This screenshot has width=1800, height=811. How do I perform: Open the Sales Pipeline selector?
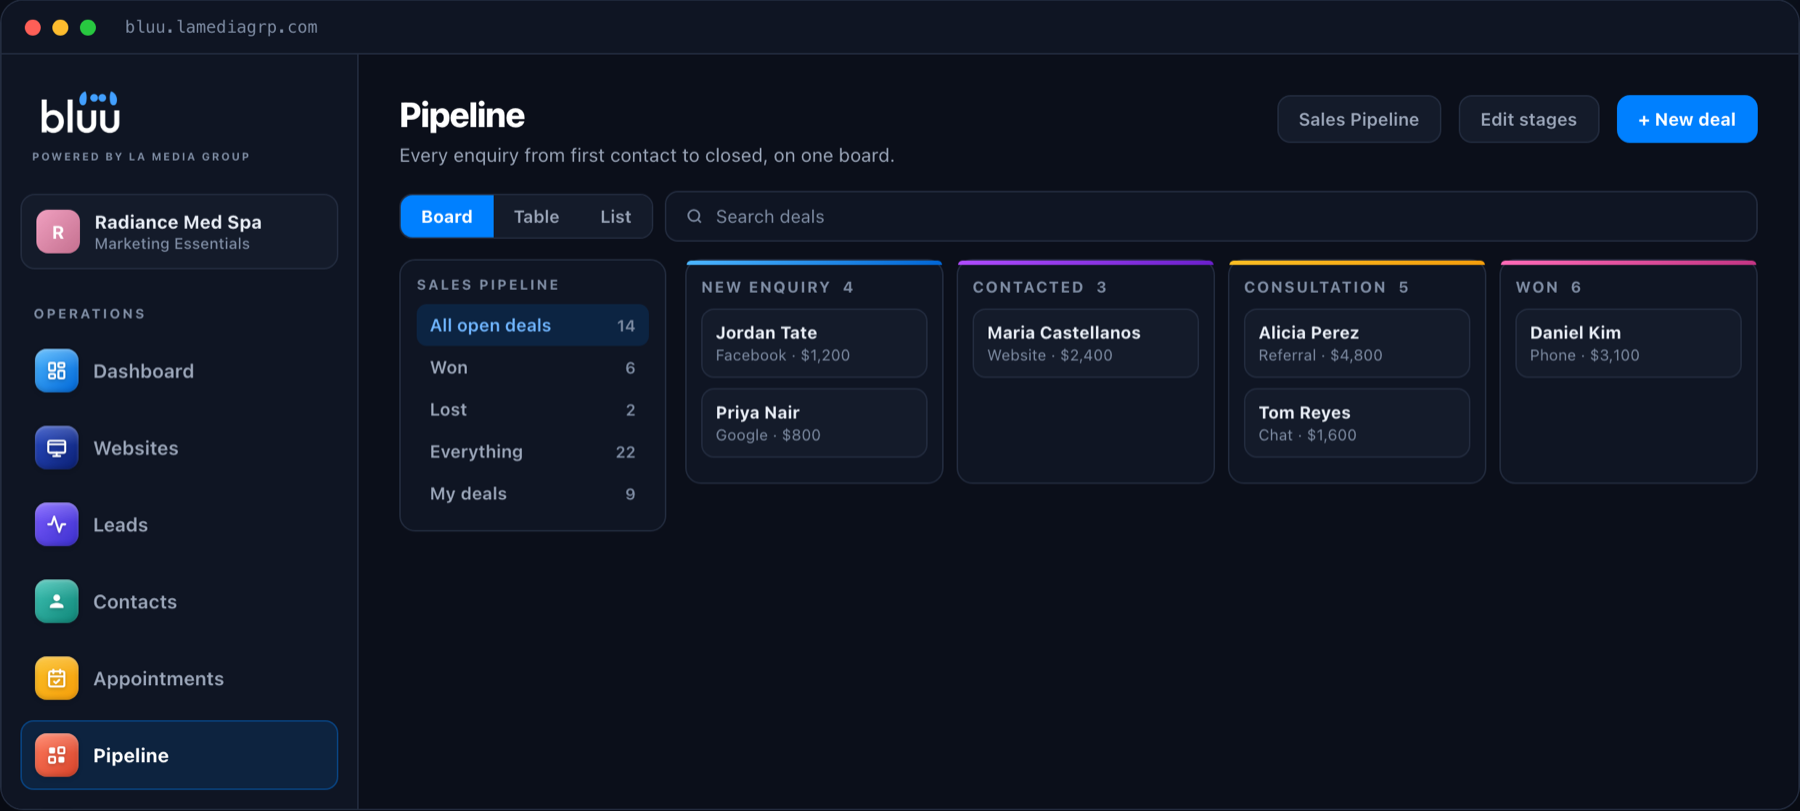coord(1359,119)
